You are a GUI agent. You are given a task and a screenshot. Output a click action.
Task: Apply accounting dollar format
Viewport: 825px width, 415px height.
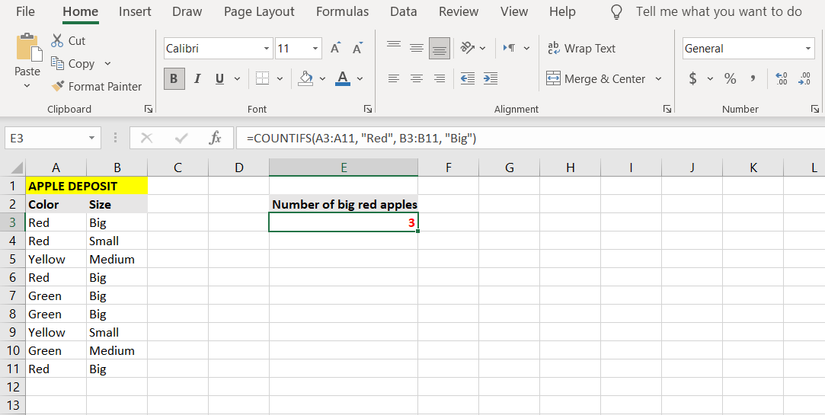pos(693,79)
